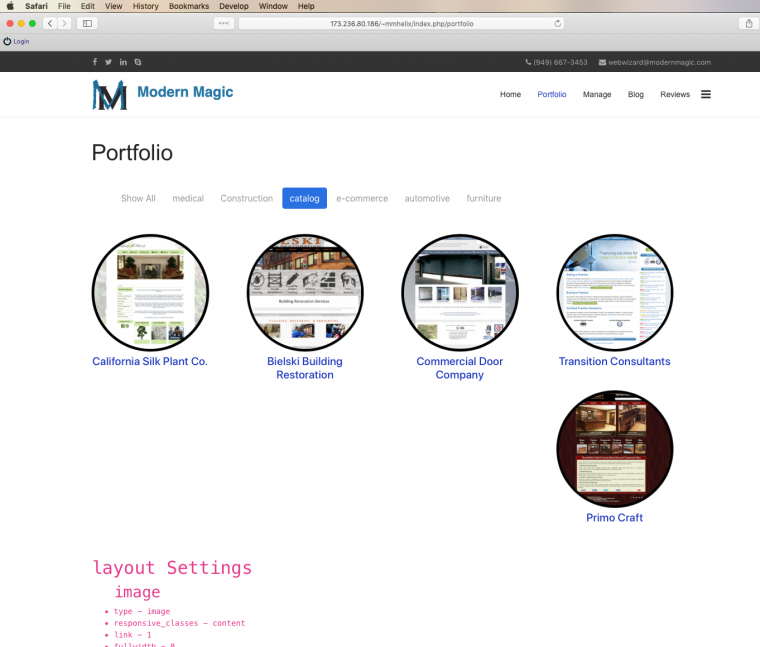760x647 pixels.
Task: Open Transition Consultants thumbnail
Action: point(615,293)
